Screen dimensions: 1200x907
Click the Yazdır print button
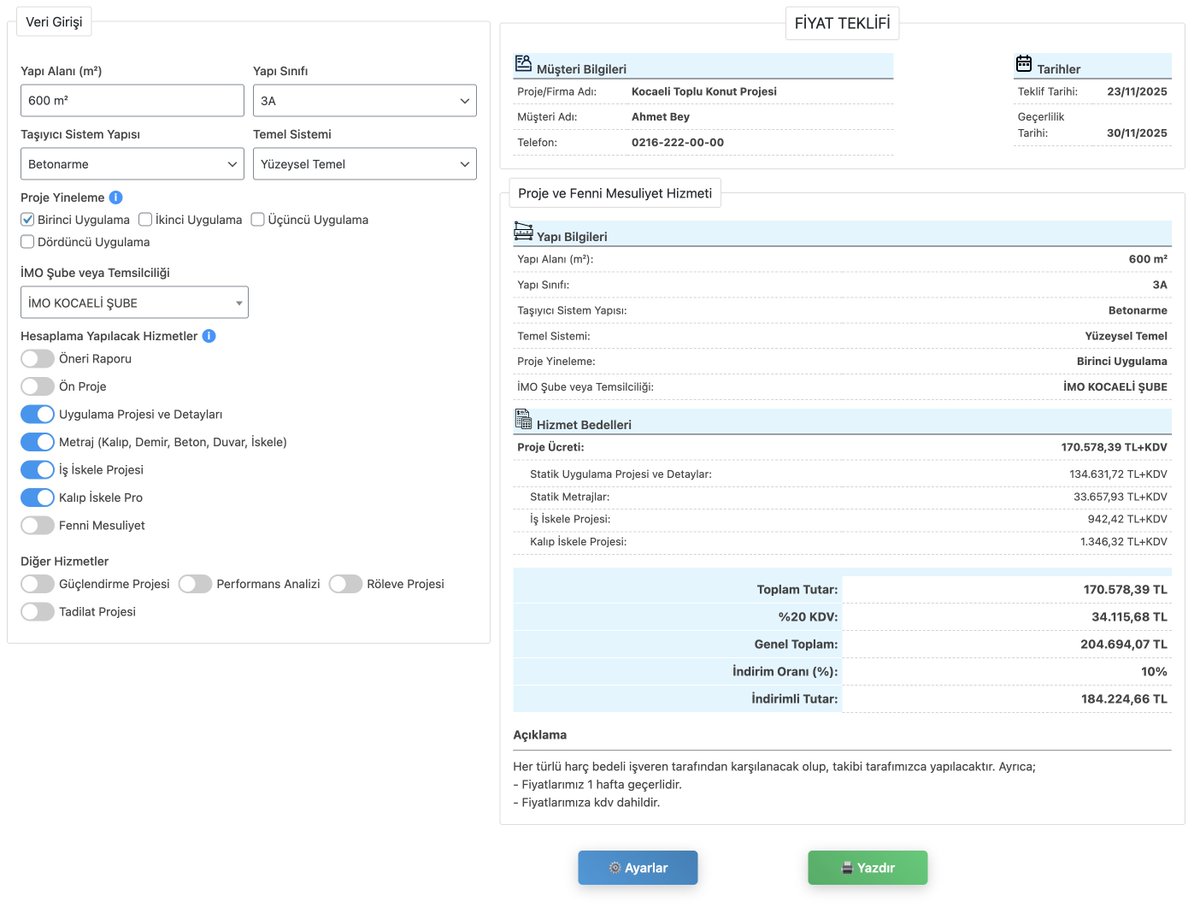pos(868,868)
